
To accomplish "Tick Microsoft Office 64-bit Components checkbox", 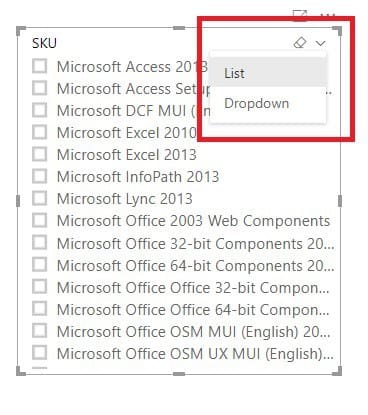I will [x=39, y=264].
